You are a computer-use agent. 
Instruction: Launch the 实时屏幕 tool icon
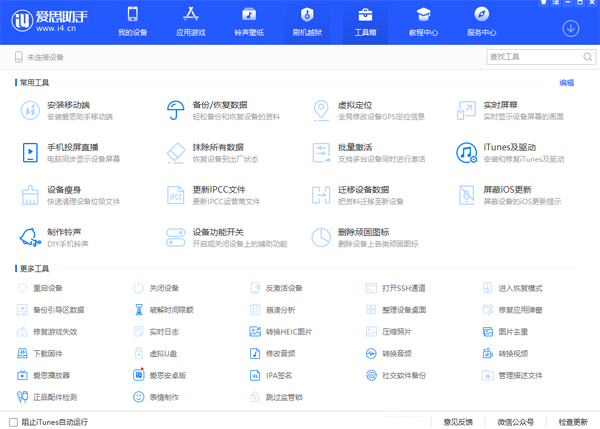(x=466, y=110)
